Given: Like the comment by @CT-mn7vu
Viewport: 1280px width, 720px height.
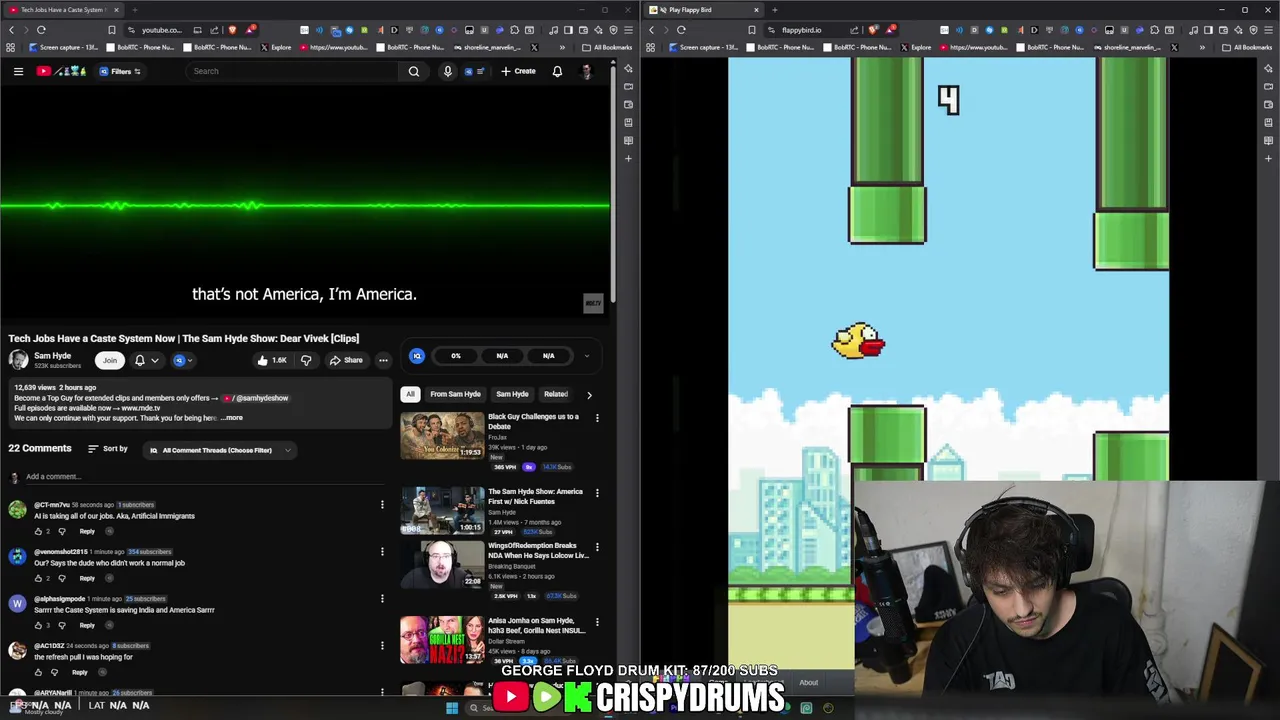Looking at the screenshot, I should [38, 531].
